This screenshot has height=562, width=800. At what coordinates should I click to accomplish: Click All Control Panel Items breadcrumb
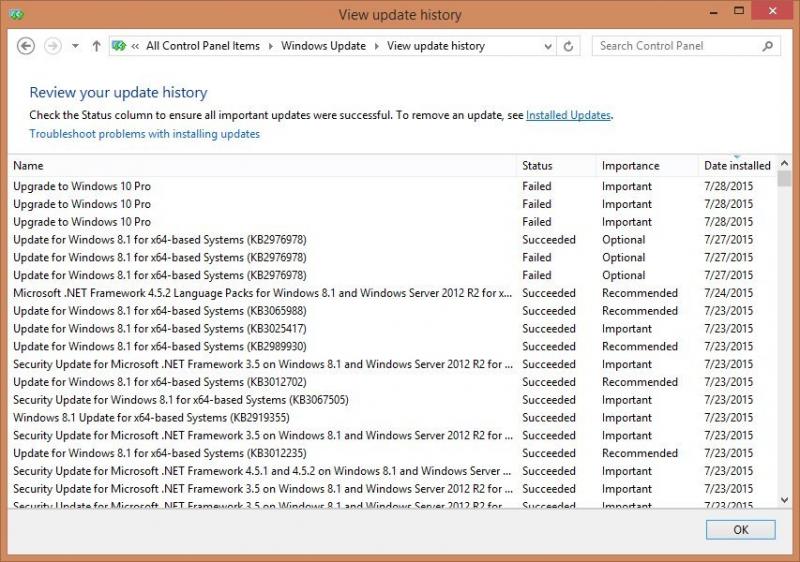pyautogui.click(x=203, y=46)
